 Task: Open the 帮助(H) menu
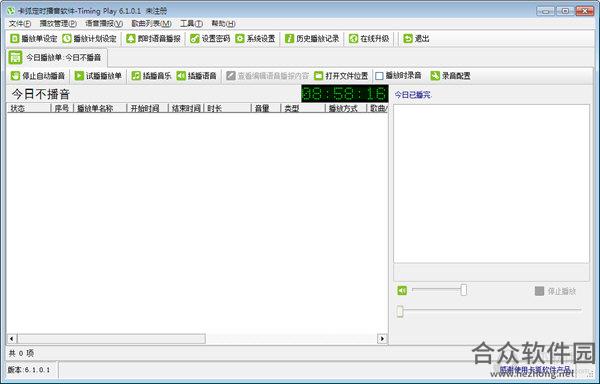223,24
